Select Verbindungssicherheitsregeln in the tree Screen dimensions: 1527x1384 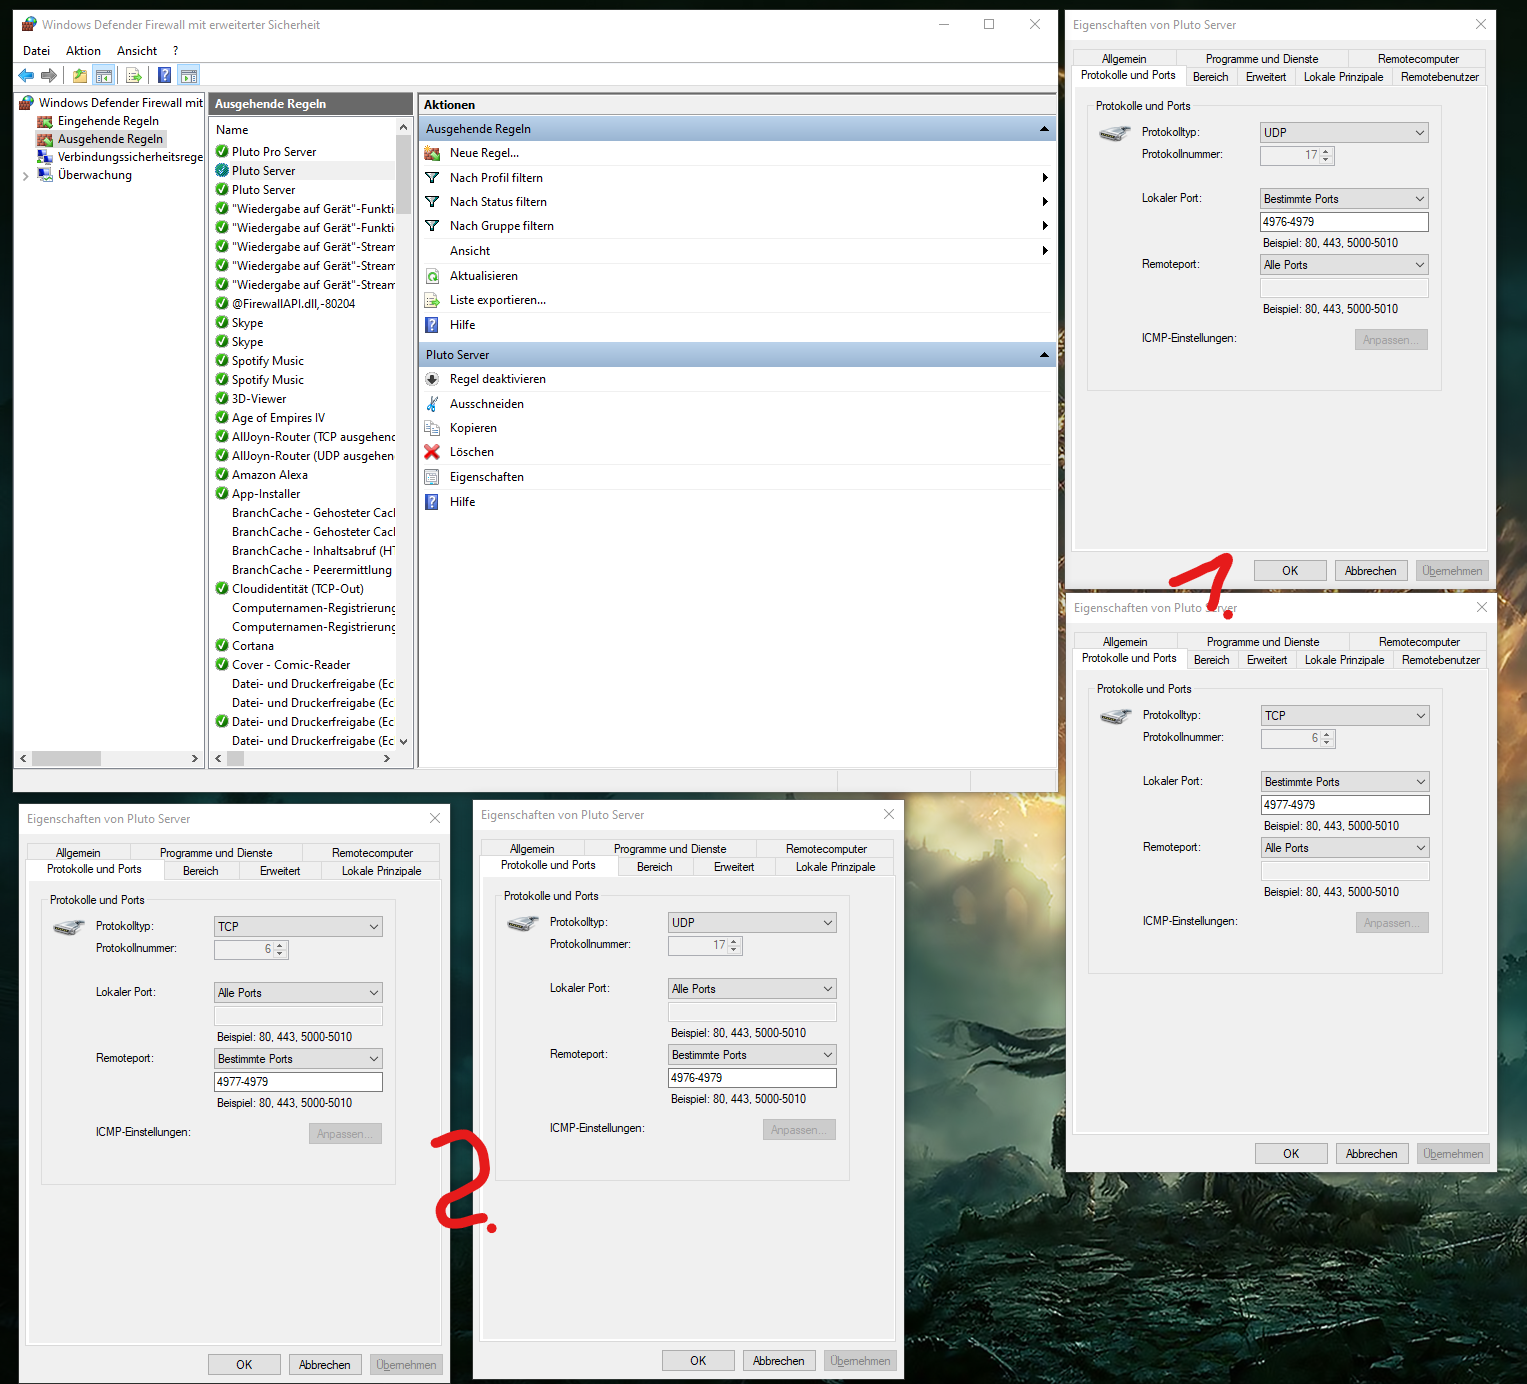[x=130, y=157]
